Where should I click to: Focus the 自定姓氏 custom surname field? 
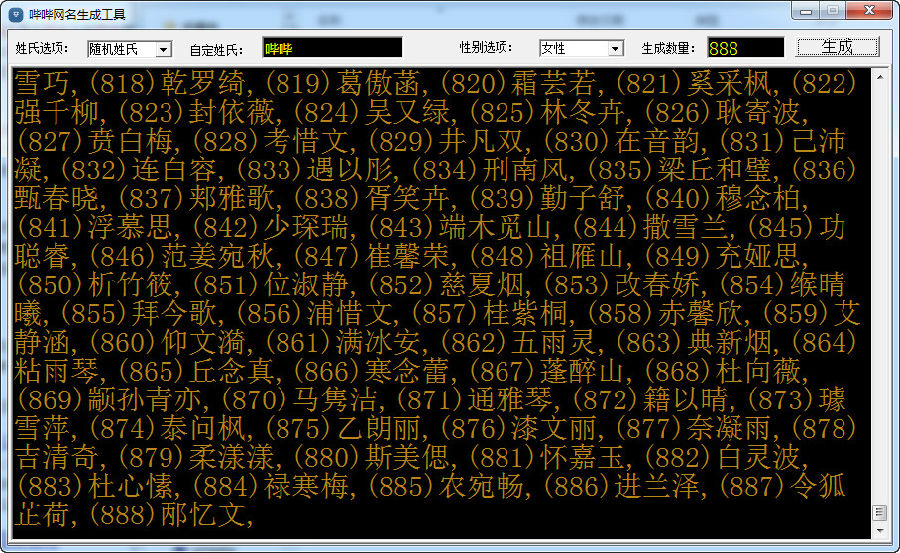(332, 48)
